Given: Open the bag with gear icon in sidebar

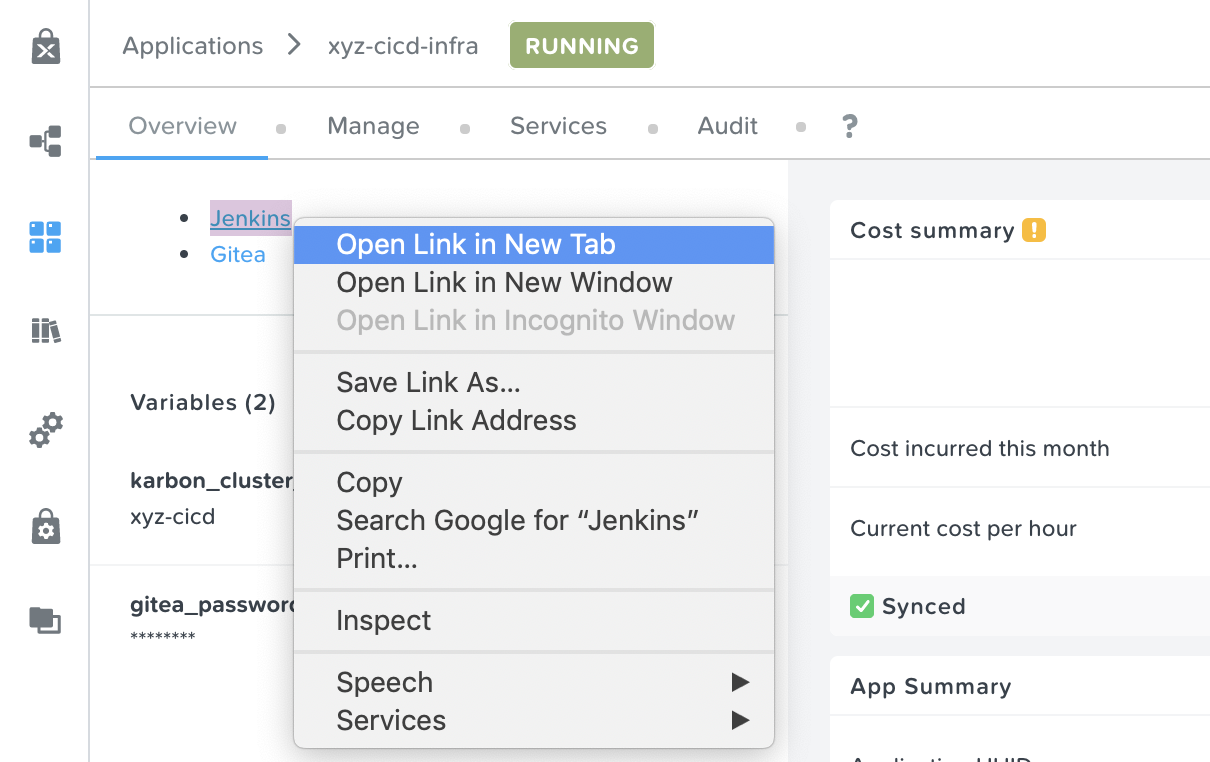Looking at the screenshot, I should coord(45,525).
